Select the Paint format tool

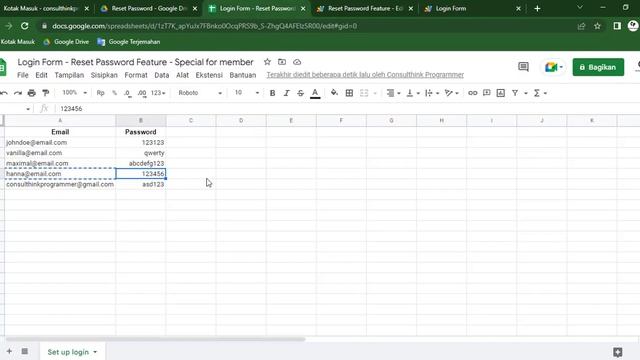tap(46, 93)
